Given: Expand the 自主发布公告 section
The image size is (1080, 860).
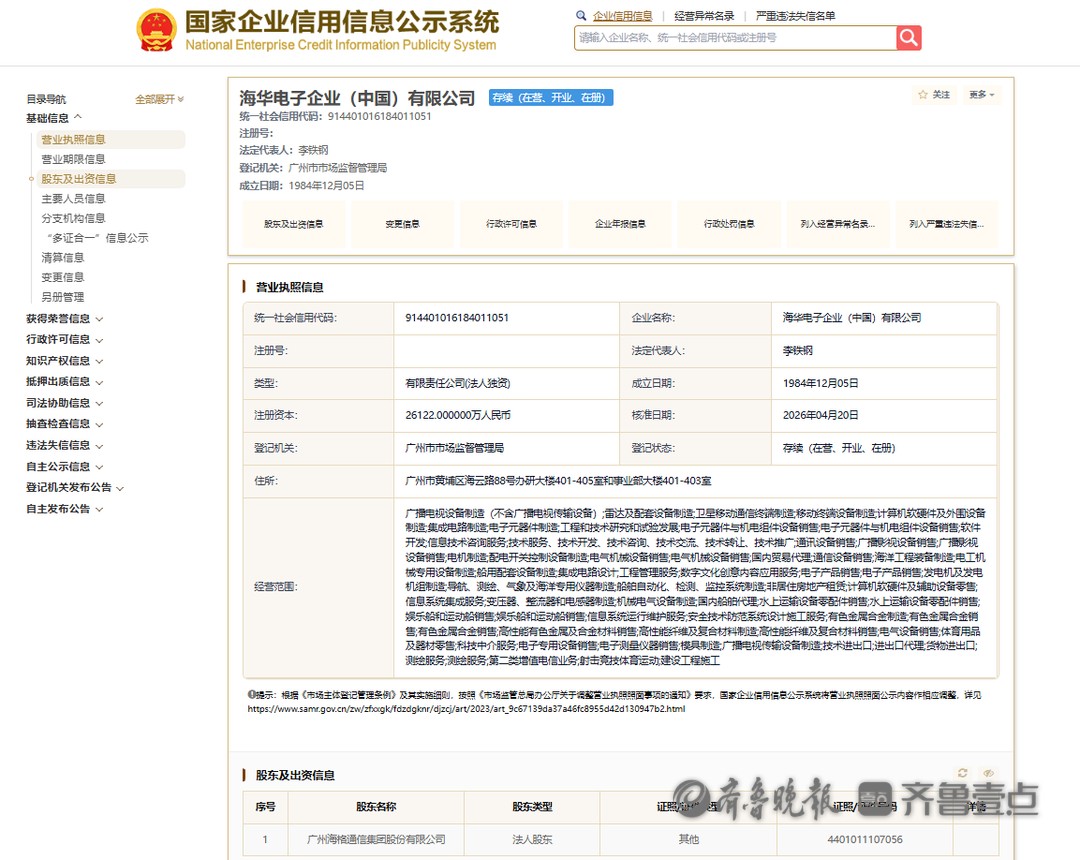Looking at the screenshot, I should 65,509.
